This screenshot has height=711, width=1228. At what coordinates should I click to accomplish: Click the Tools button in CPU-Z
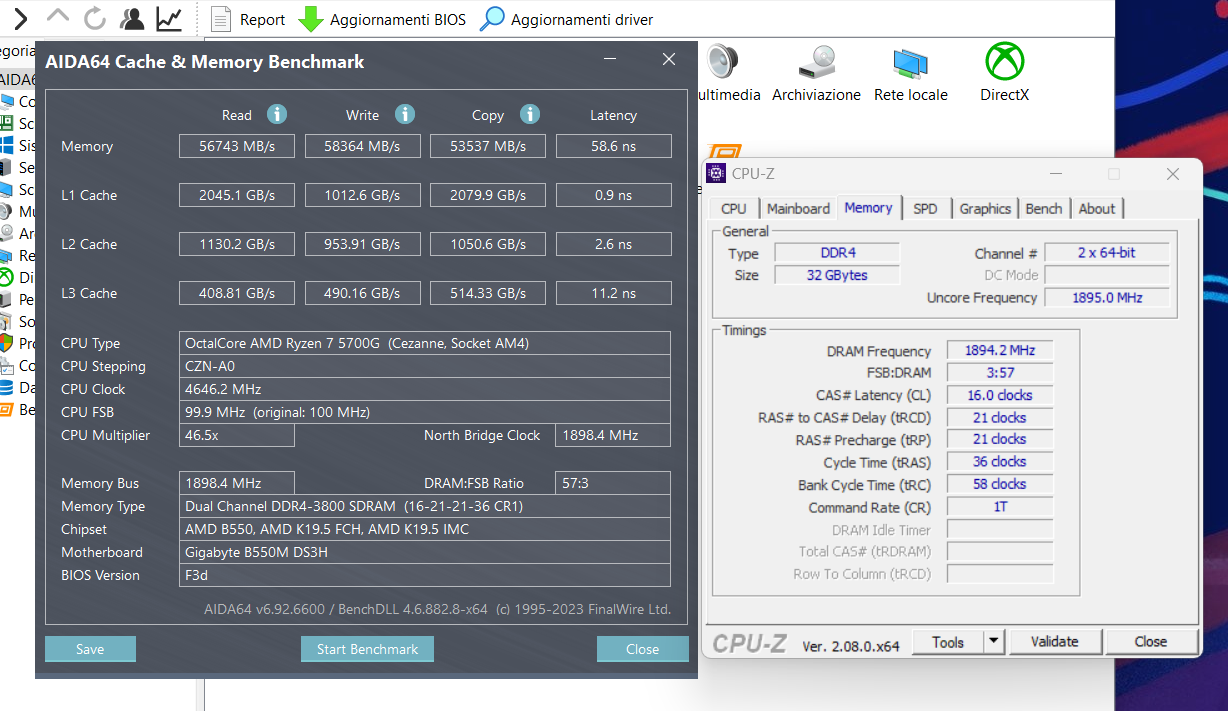click(x=948, y=642)
